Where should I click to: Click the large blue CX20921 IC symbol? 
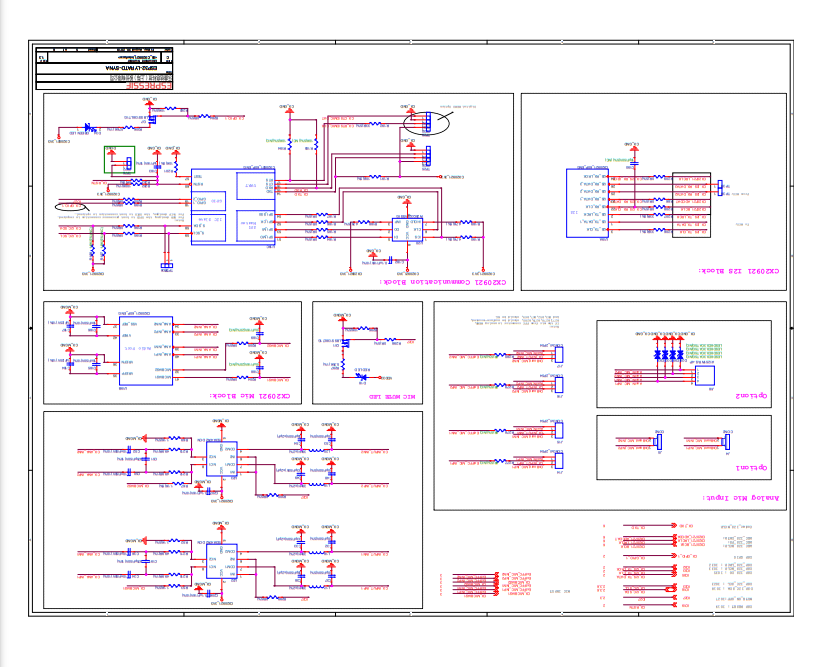point(233,207)
